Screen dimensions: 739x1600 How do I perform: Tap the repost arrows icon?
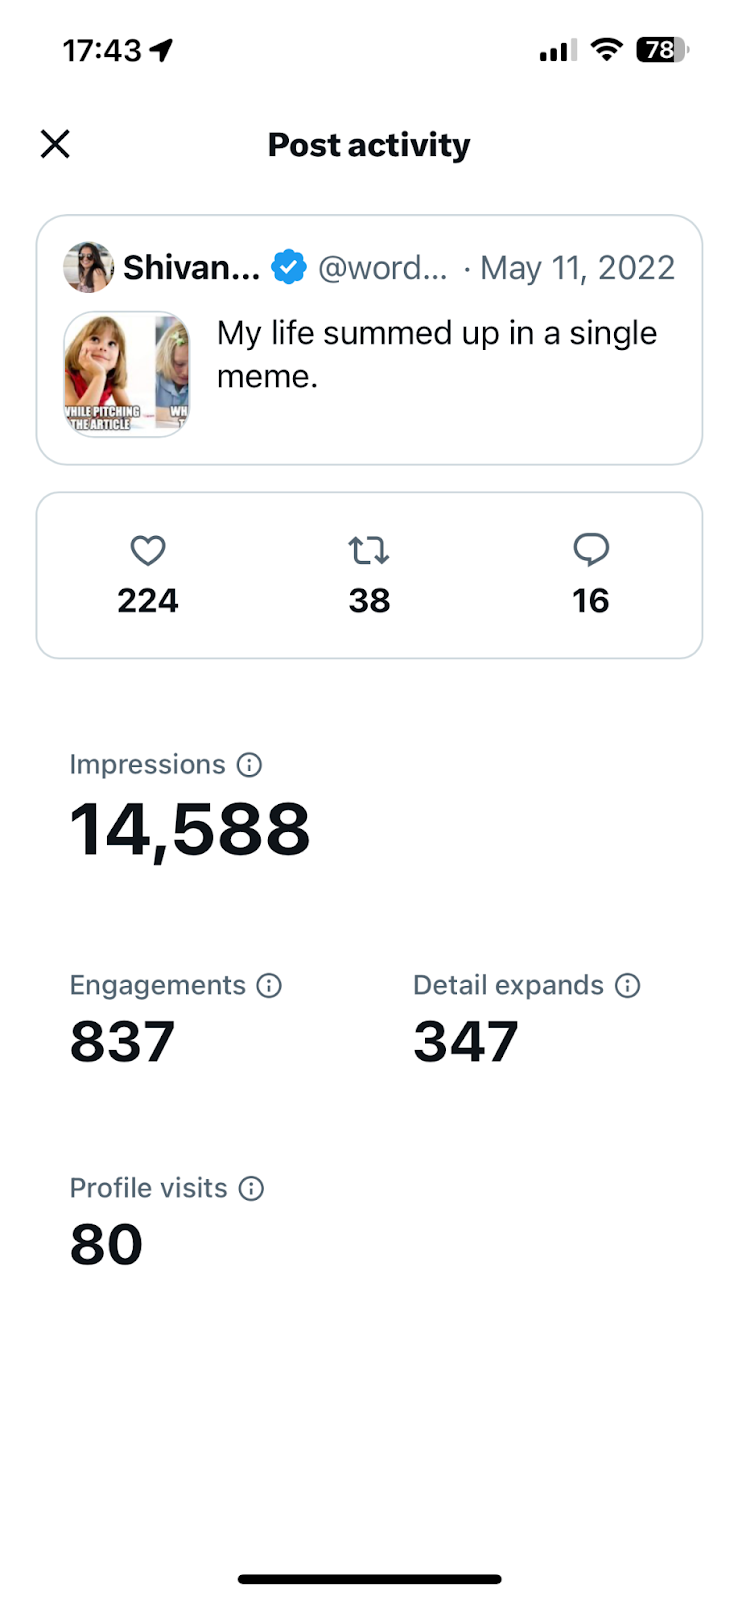(x=369, y=550)
